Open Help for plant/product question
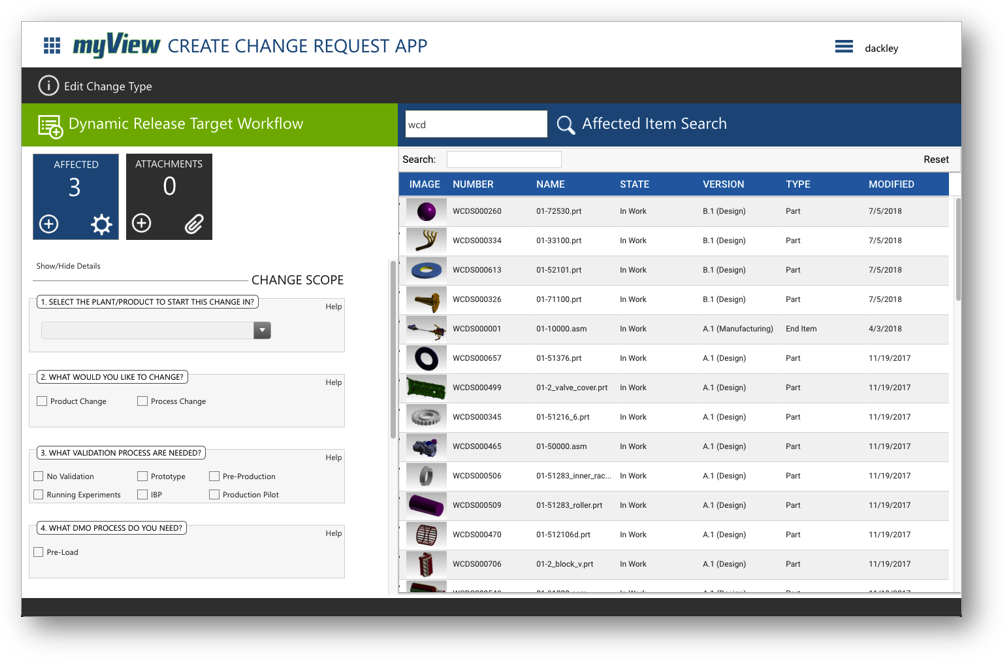This screenshot has height=659, width=1004. coord(333,306)
